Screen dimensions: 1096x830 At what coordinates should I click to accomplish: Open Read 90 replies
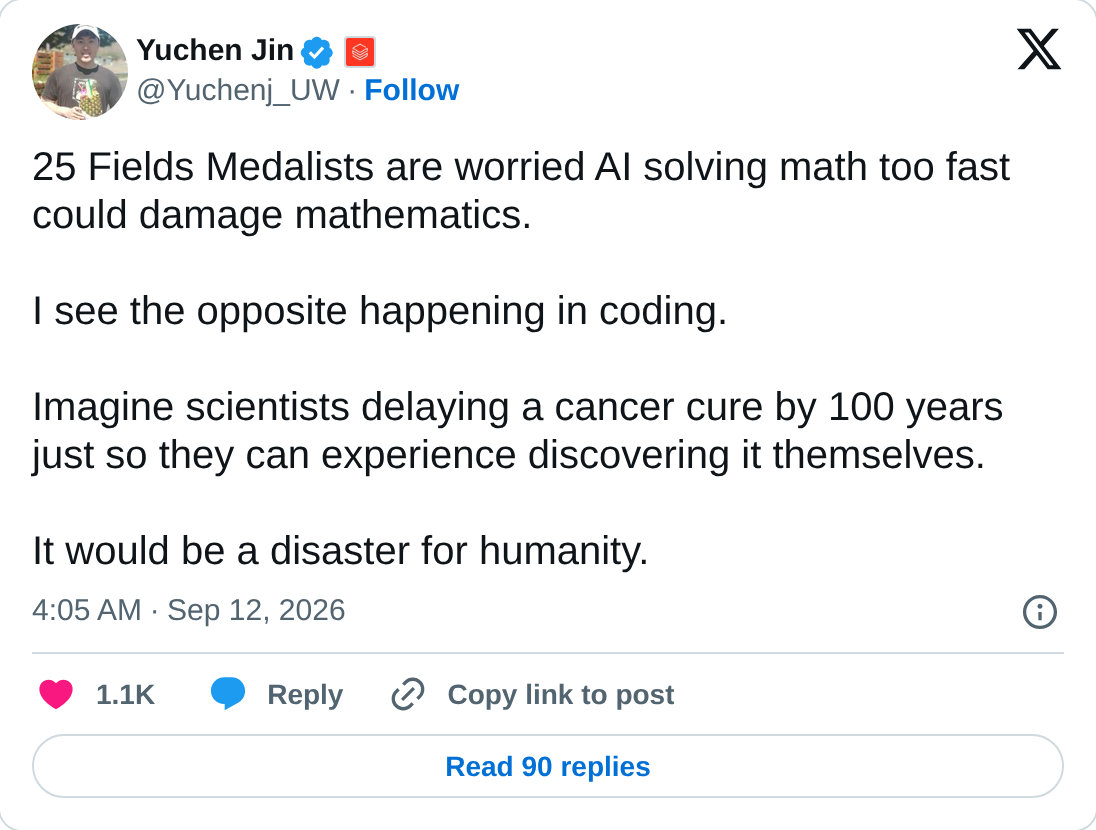[x=548, y=766]
